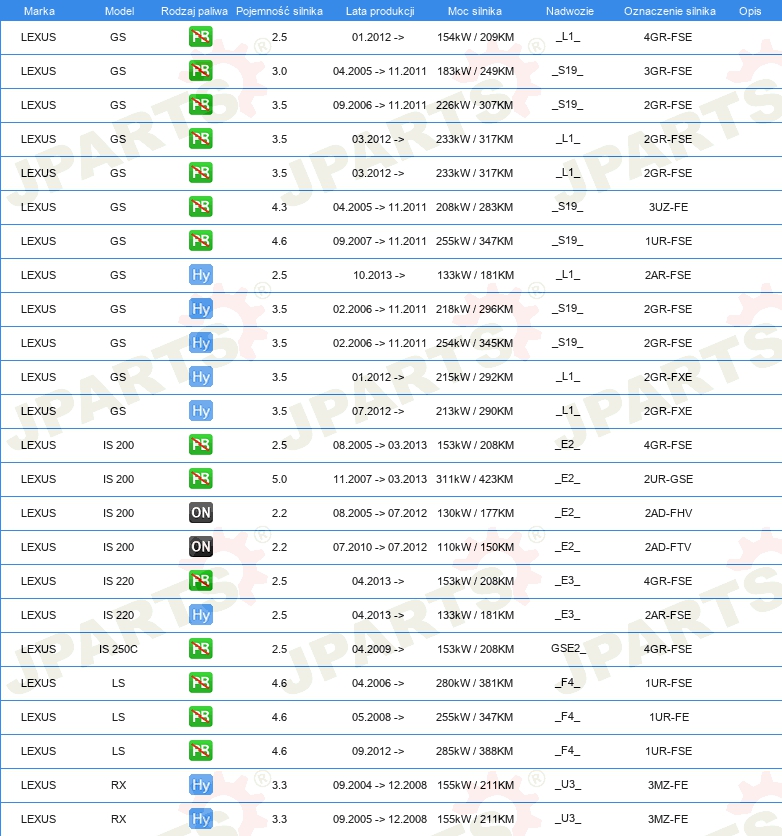Click the power value 130kW / 177KM

click(x=475, y=513)
